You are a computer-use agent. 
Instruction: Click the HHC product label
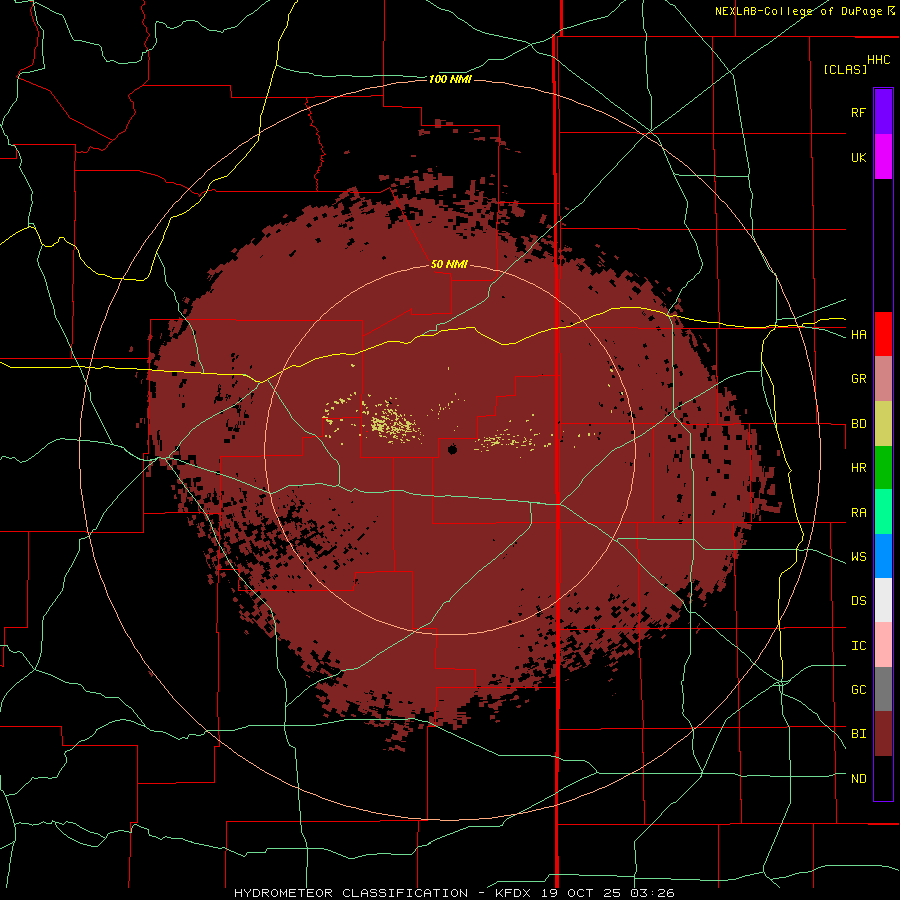pos(878,60)
